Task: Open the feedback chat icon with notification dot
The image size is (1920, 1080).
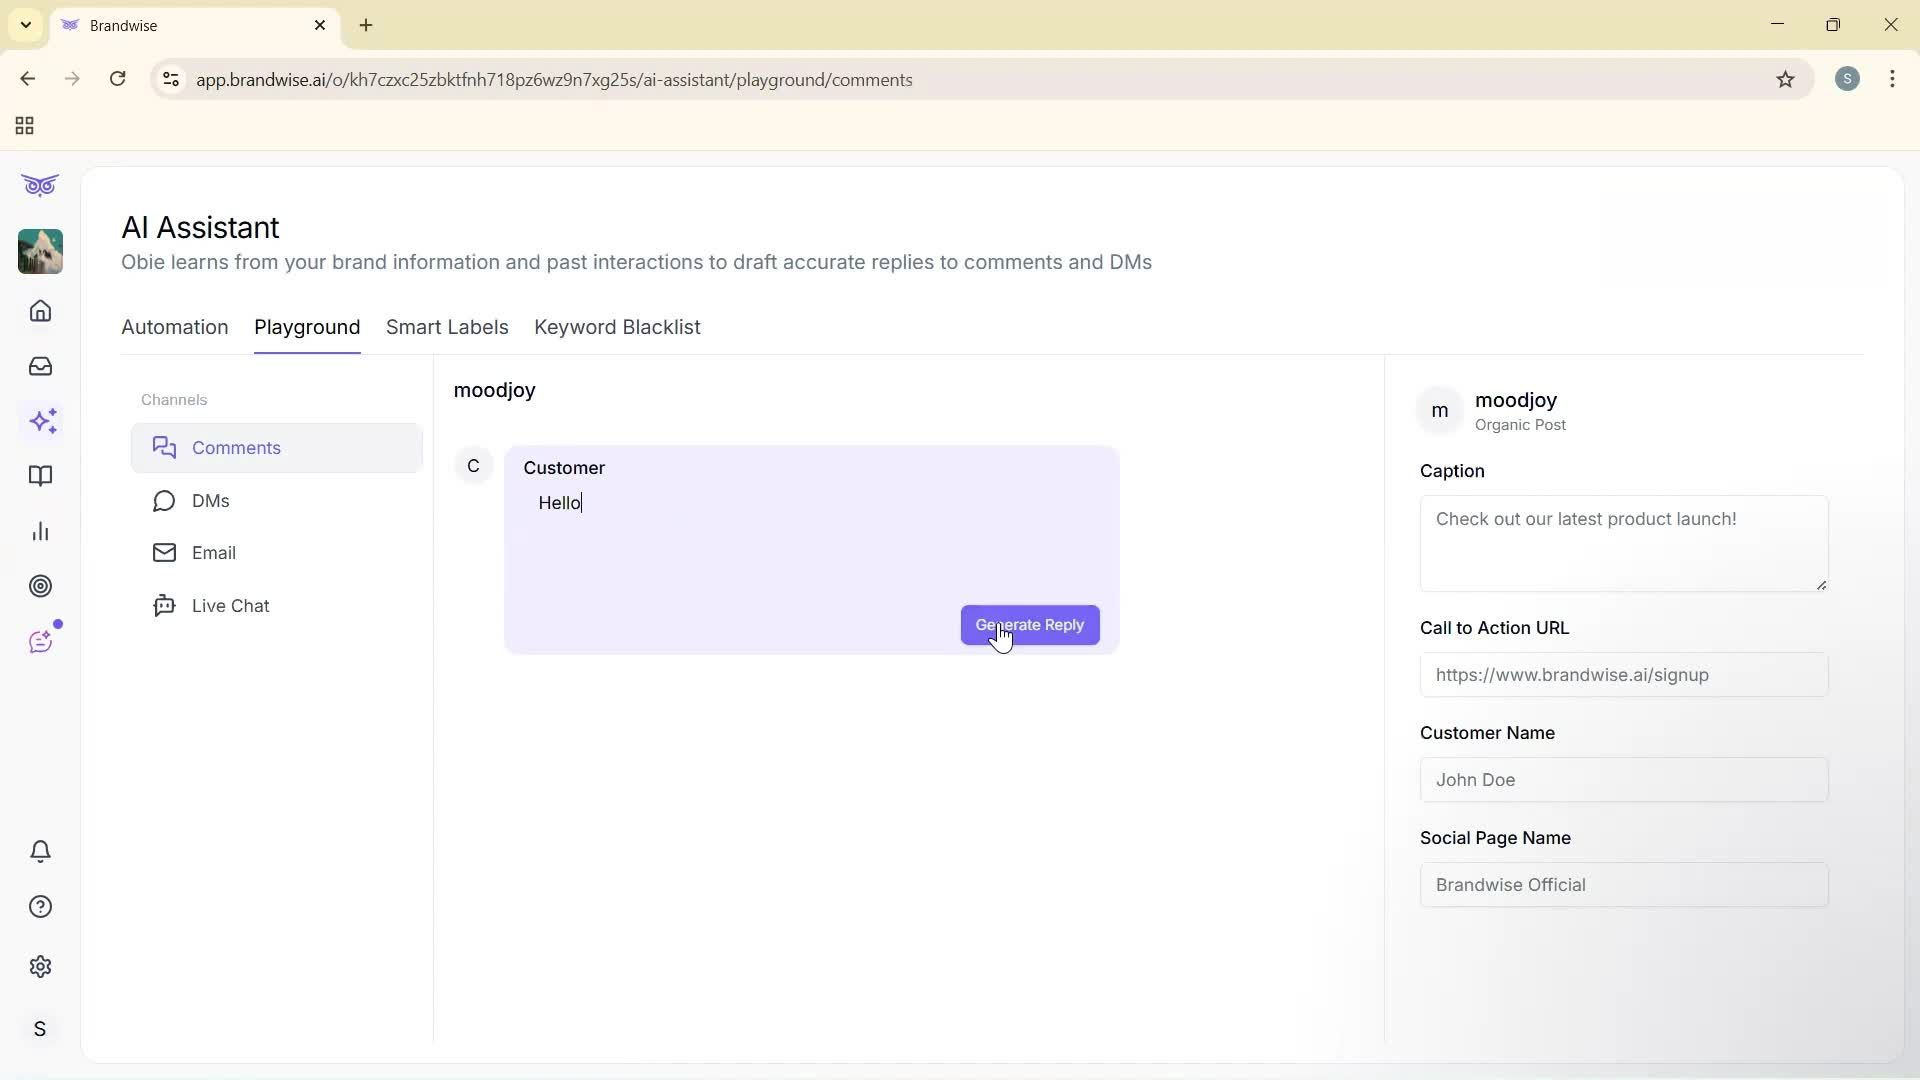Action: tap(41, 641)
